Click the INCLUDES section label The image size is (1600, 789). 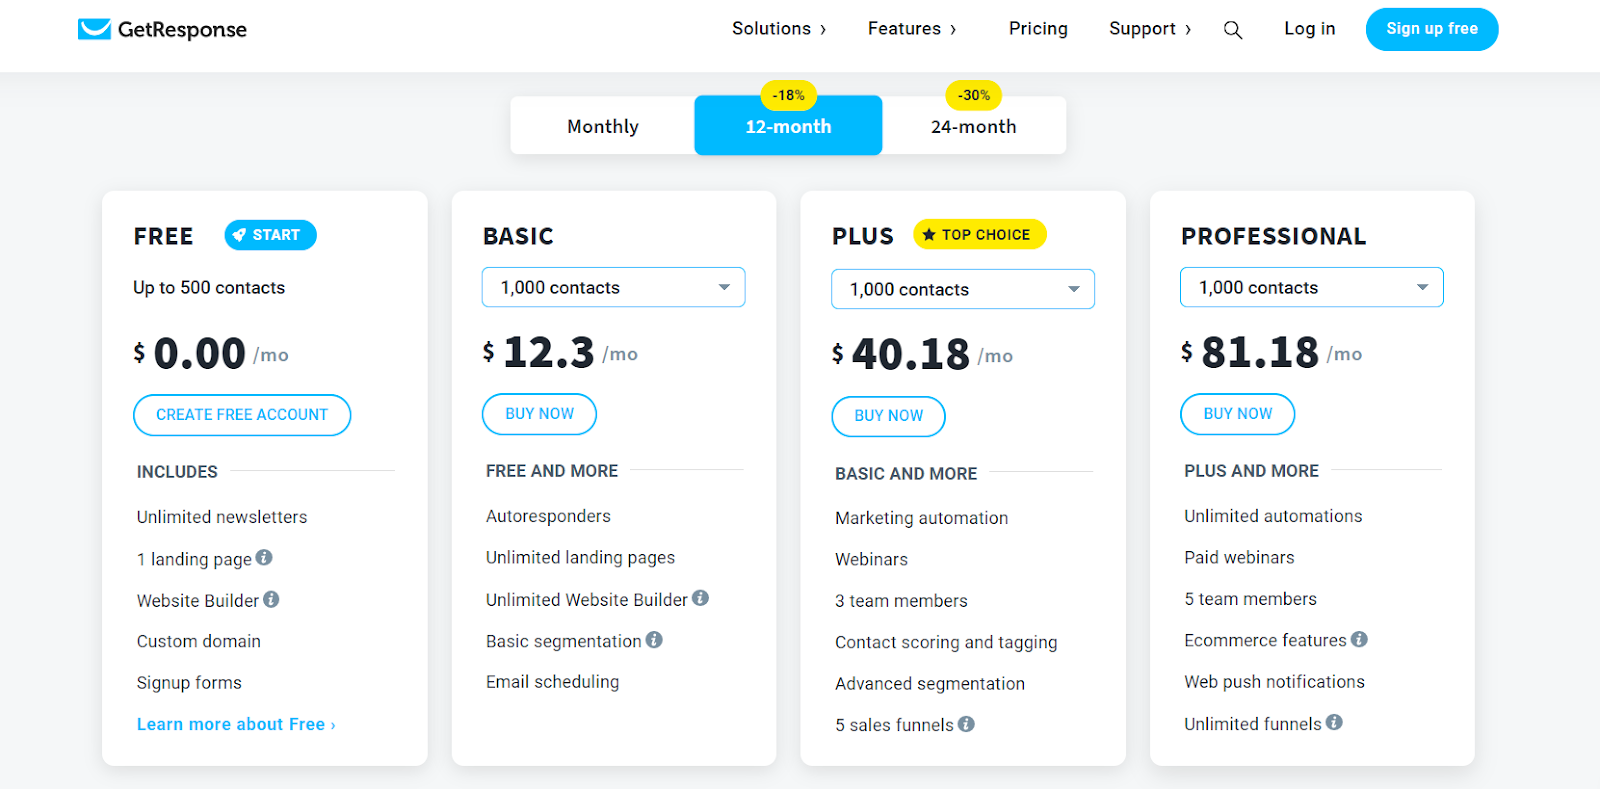tap(177, 472)
